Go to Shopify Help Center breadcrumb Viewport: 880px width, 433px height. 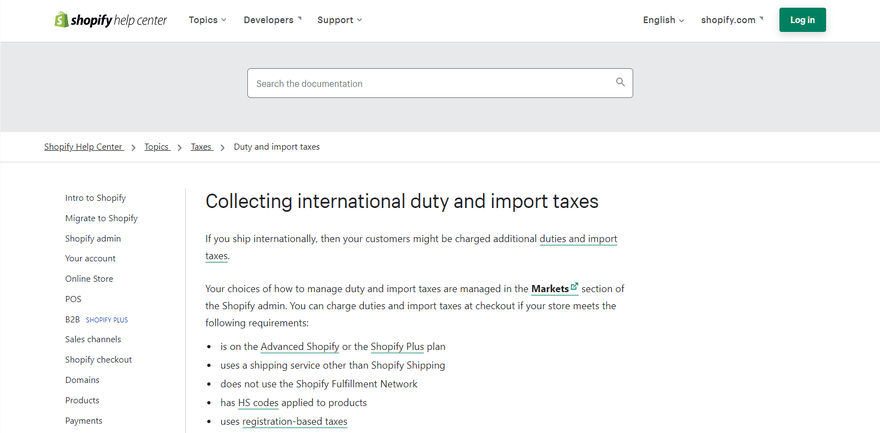(84, 147)
